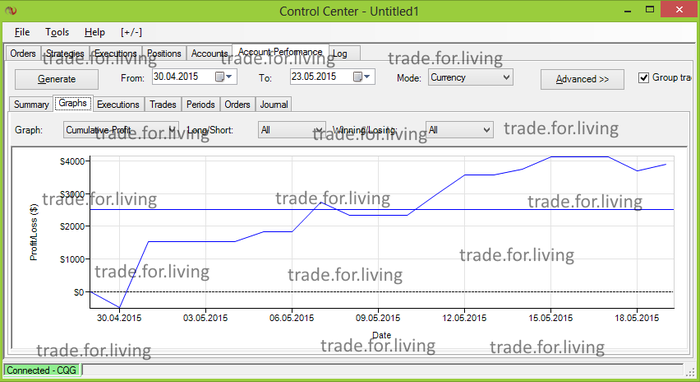This screenshot has width=700, height=382.
Task: Click the Connected - CQG status indicator
Action: click(x=42, y=370)
